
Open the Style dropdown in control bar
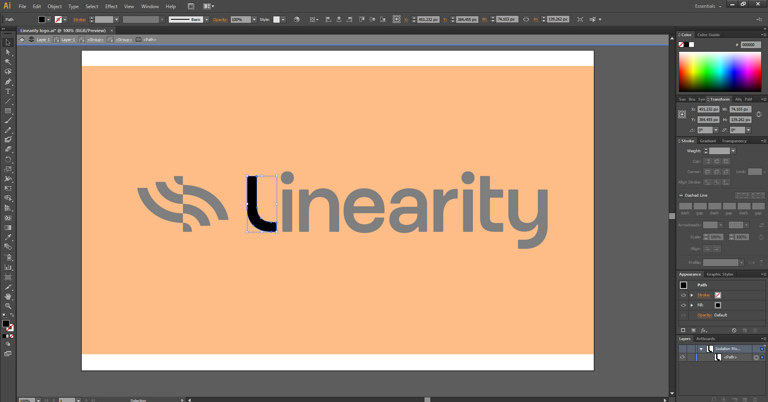pyautogui.click(x=283, y=20)
